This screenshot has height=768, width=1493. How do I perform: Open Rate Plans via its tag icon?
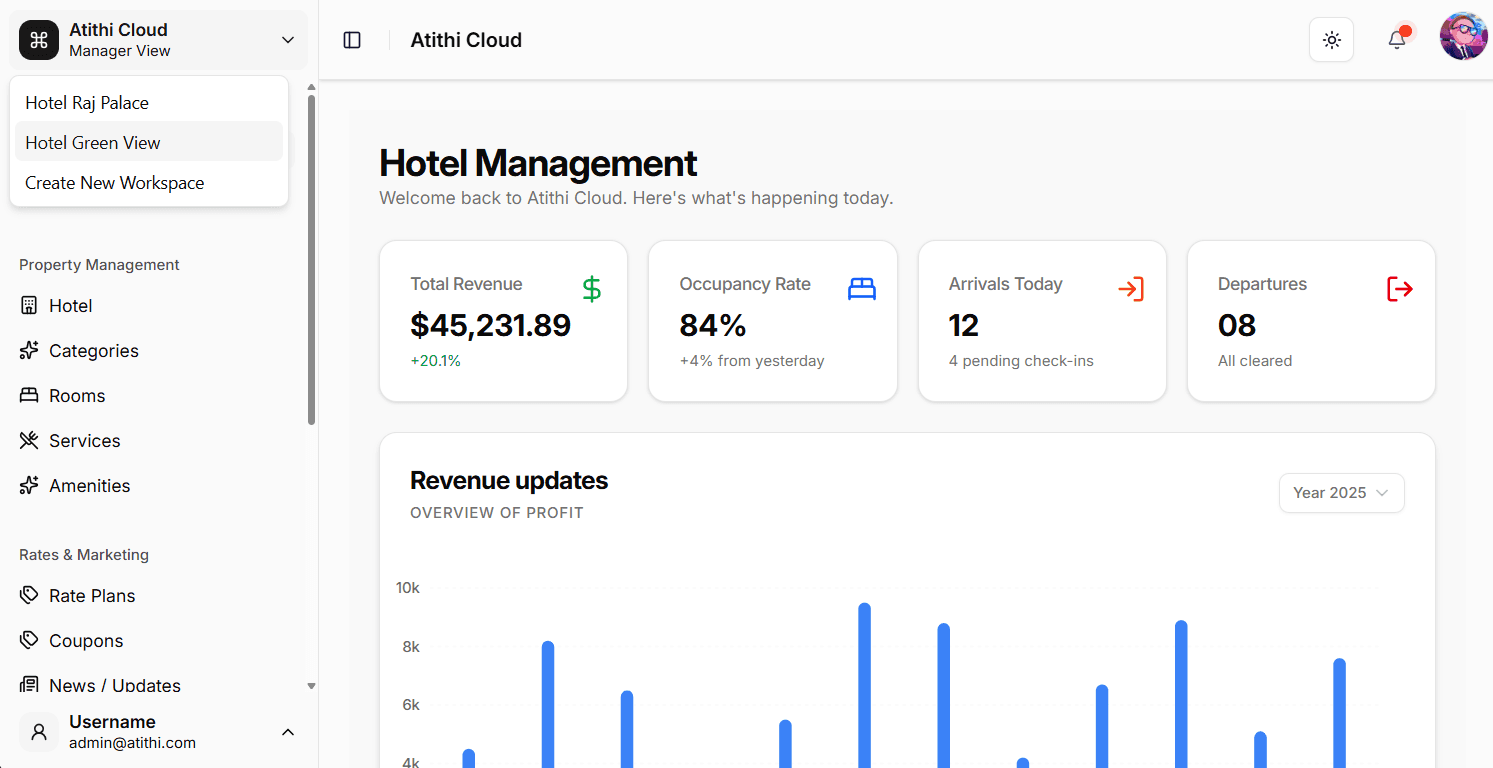tap(30, 595)
